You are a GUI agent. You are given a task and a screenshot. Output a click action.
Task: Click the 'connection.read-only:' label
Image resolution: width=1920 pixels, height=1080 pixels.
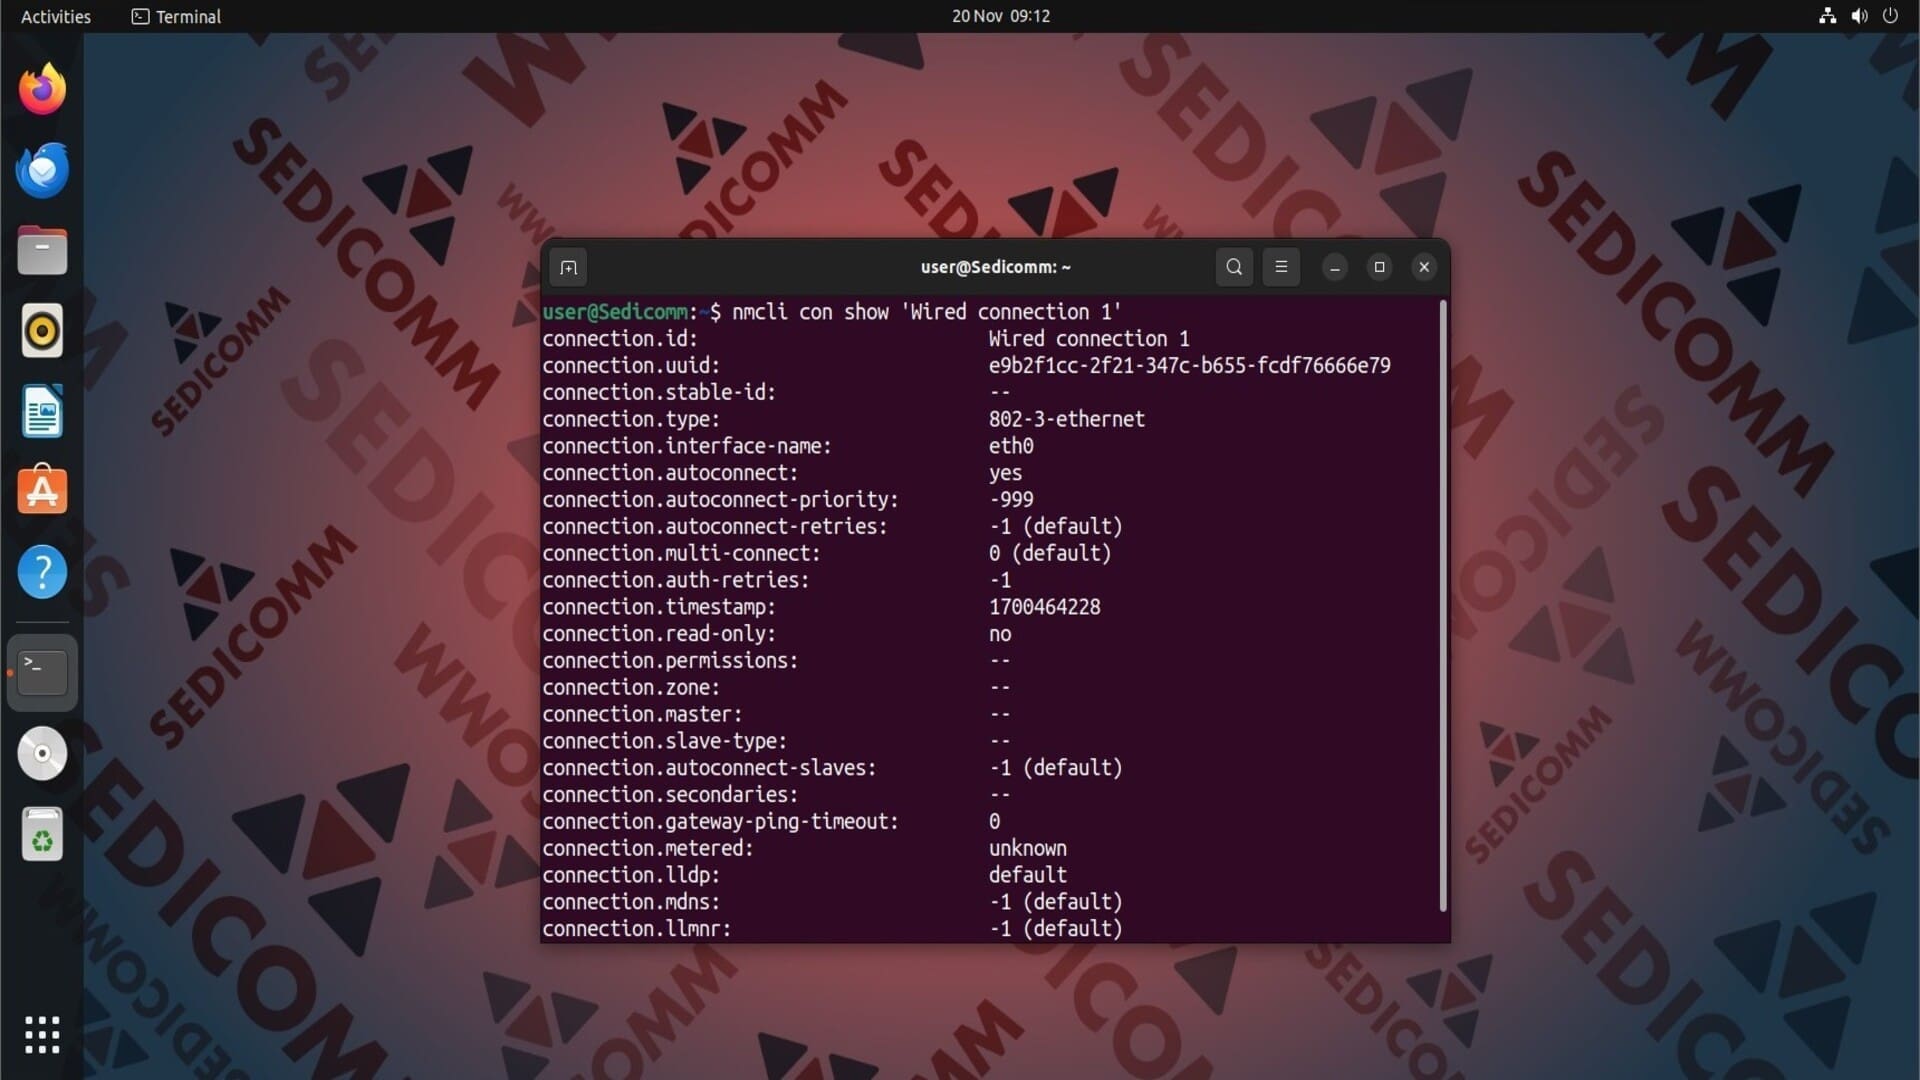tap(659, 634)
